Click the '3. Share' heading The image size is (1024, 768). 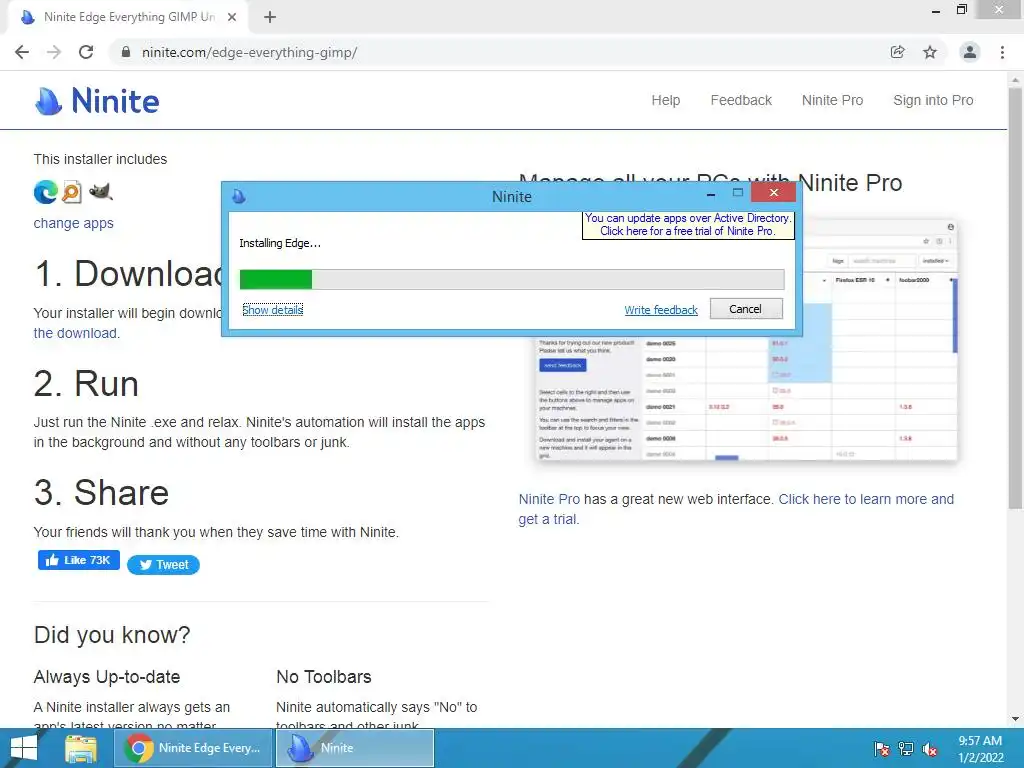click(x=101, y=493)
